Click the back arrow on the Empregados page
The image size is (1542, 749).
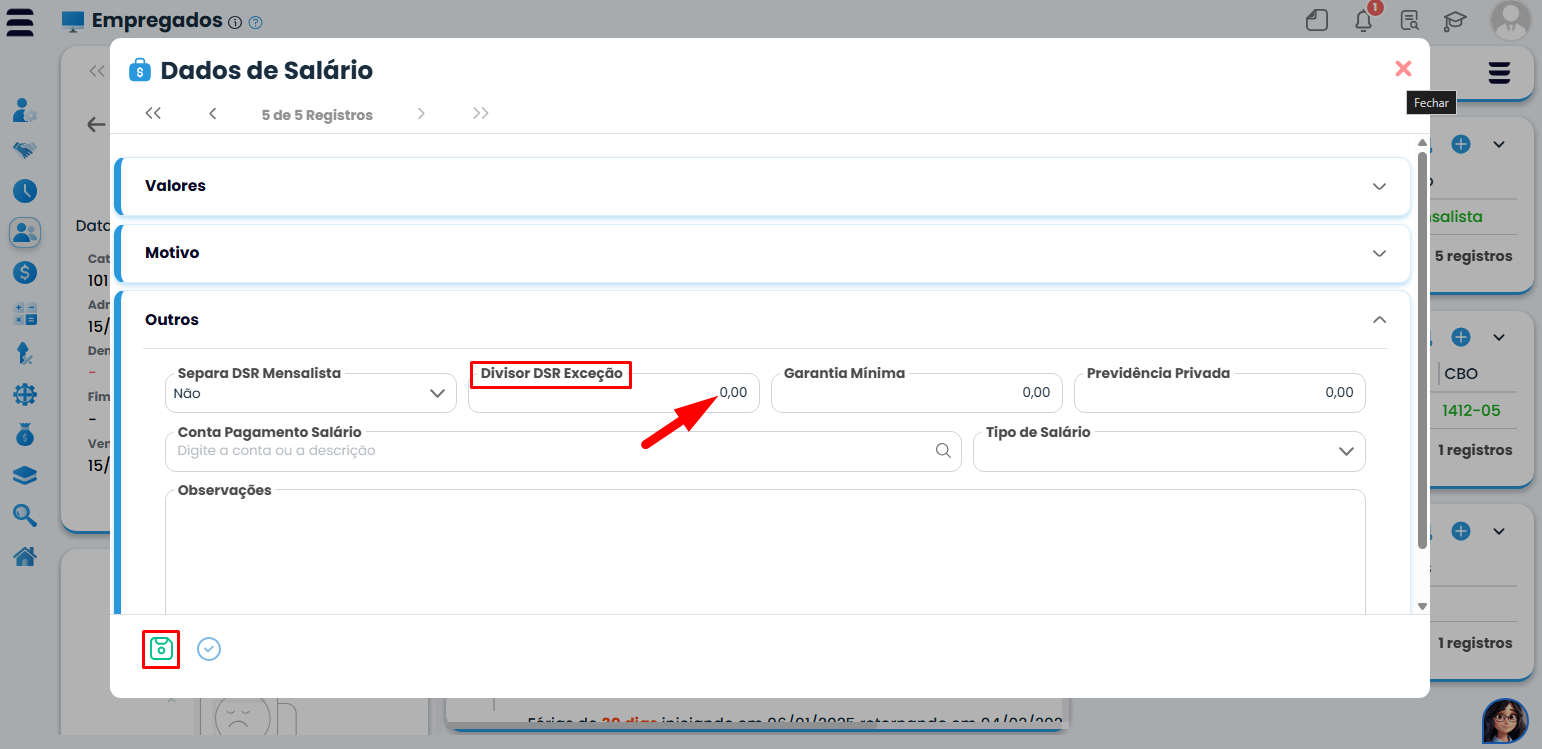coord(96,124)
